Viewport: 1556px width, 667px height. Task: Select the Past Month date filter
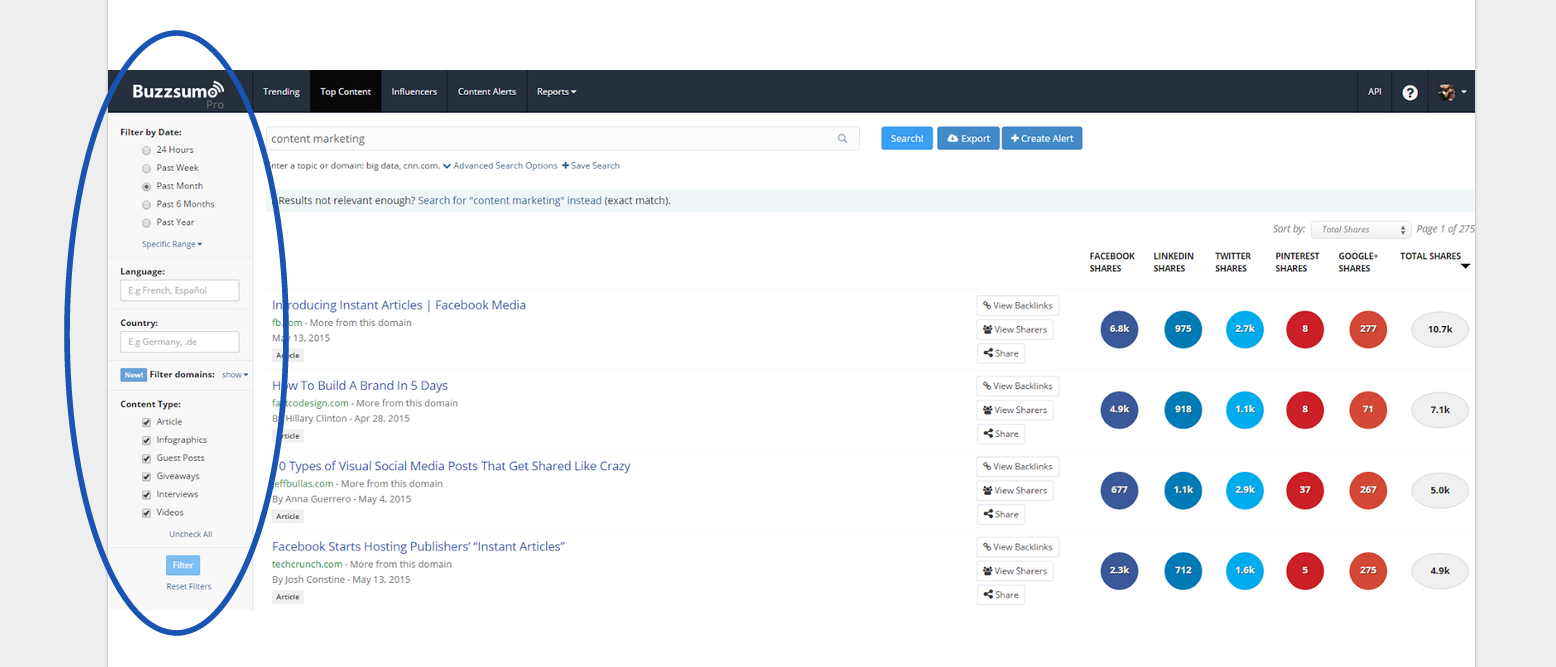[147, 186]
